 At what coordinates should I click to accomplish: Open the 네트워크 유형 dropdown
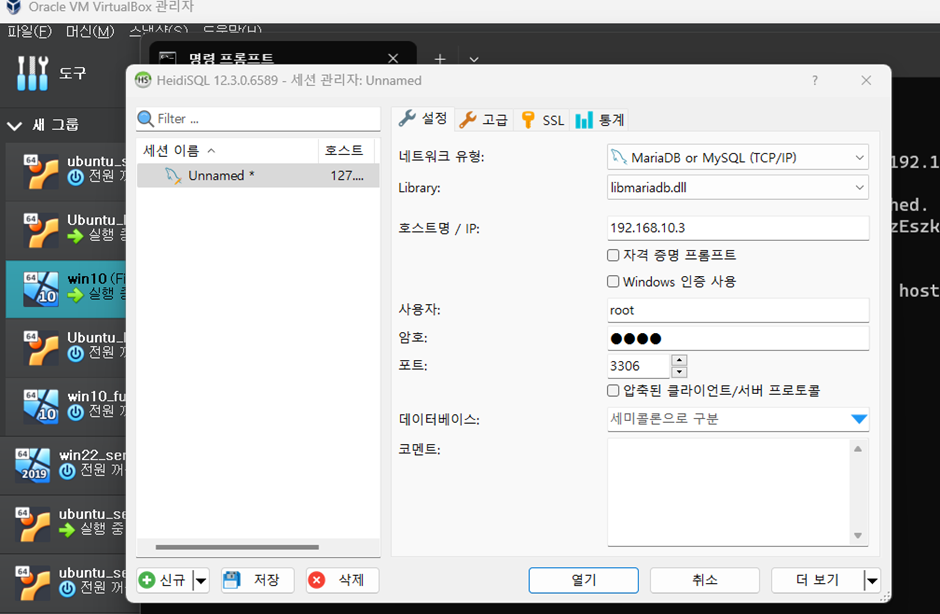pos(737,158)
